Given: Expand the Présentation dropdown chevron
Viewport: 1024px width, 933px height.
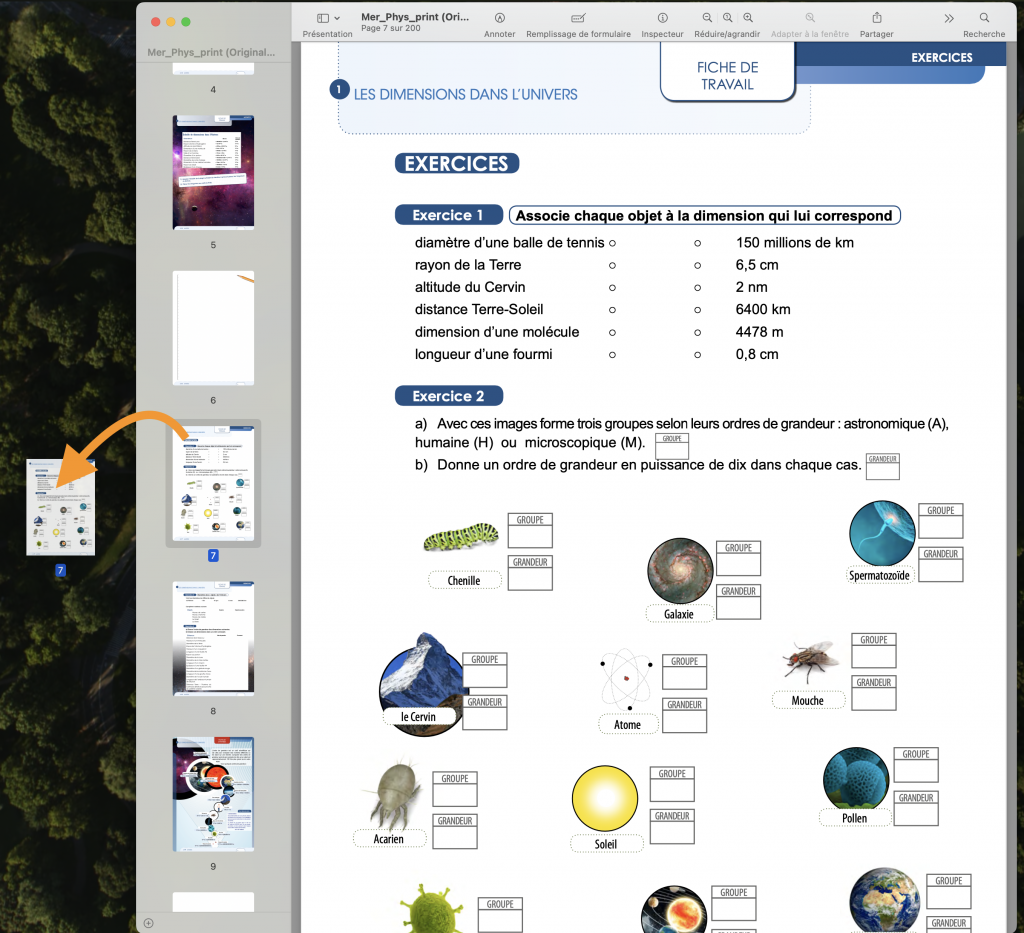Looking at the screenshot, I should coord(337,18).
